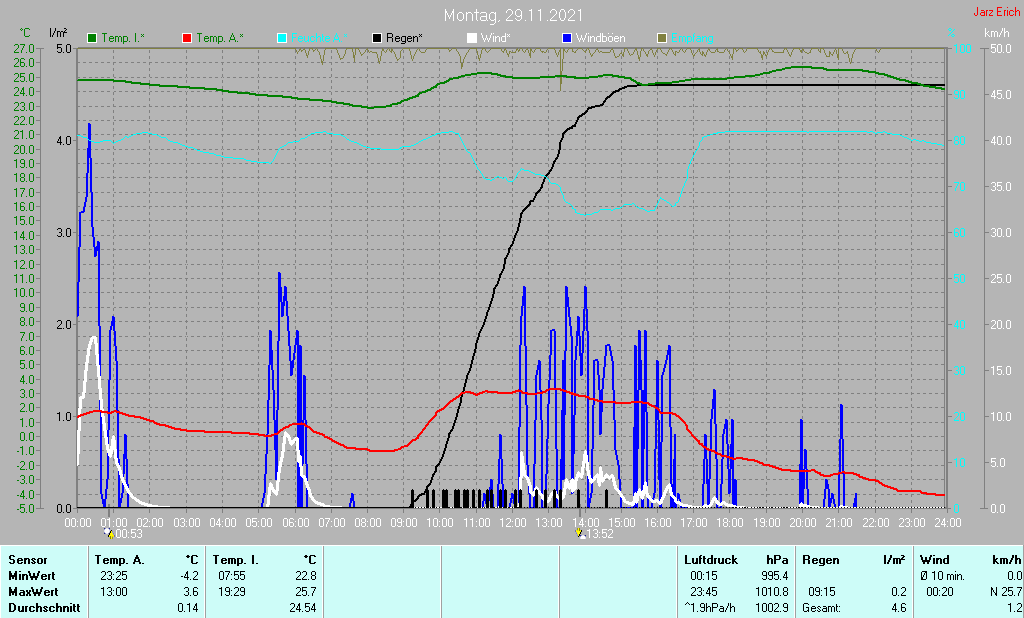
Task: Click the '24:00' time axis label
Action: pos(947,523)
